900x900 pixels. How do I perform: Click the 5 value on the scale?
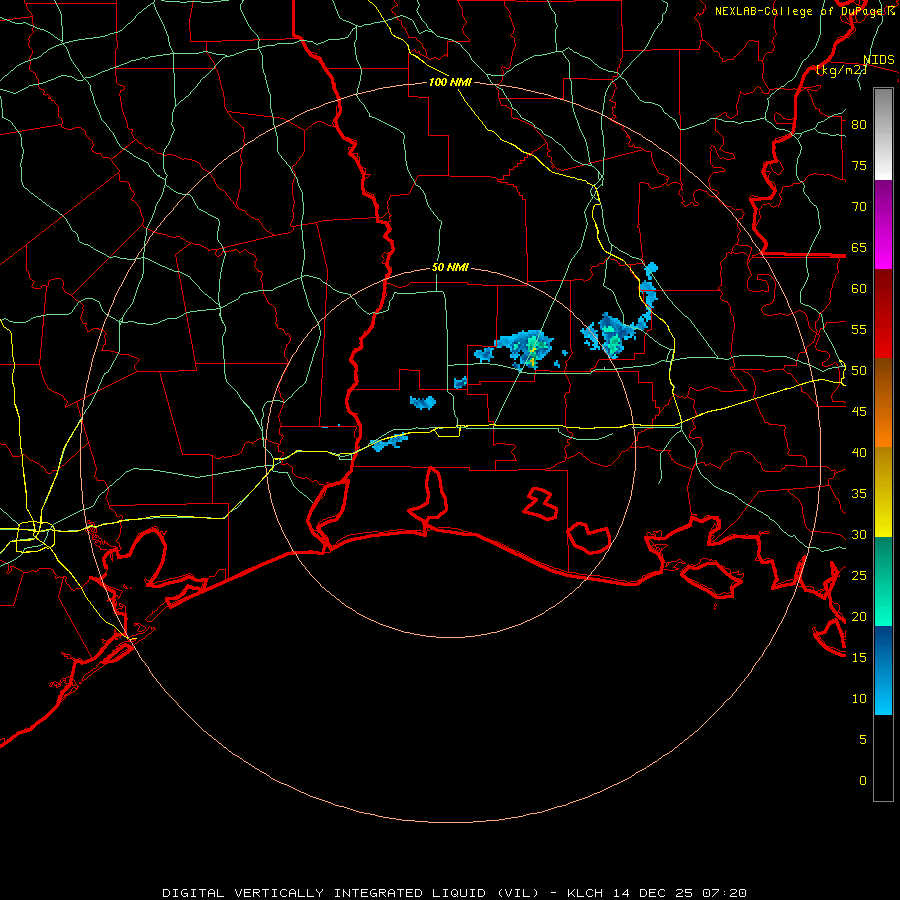point(863,739)
